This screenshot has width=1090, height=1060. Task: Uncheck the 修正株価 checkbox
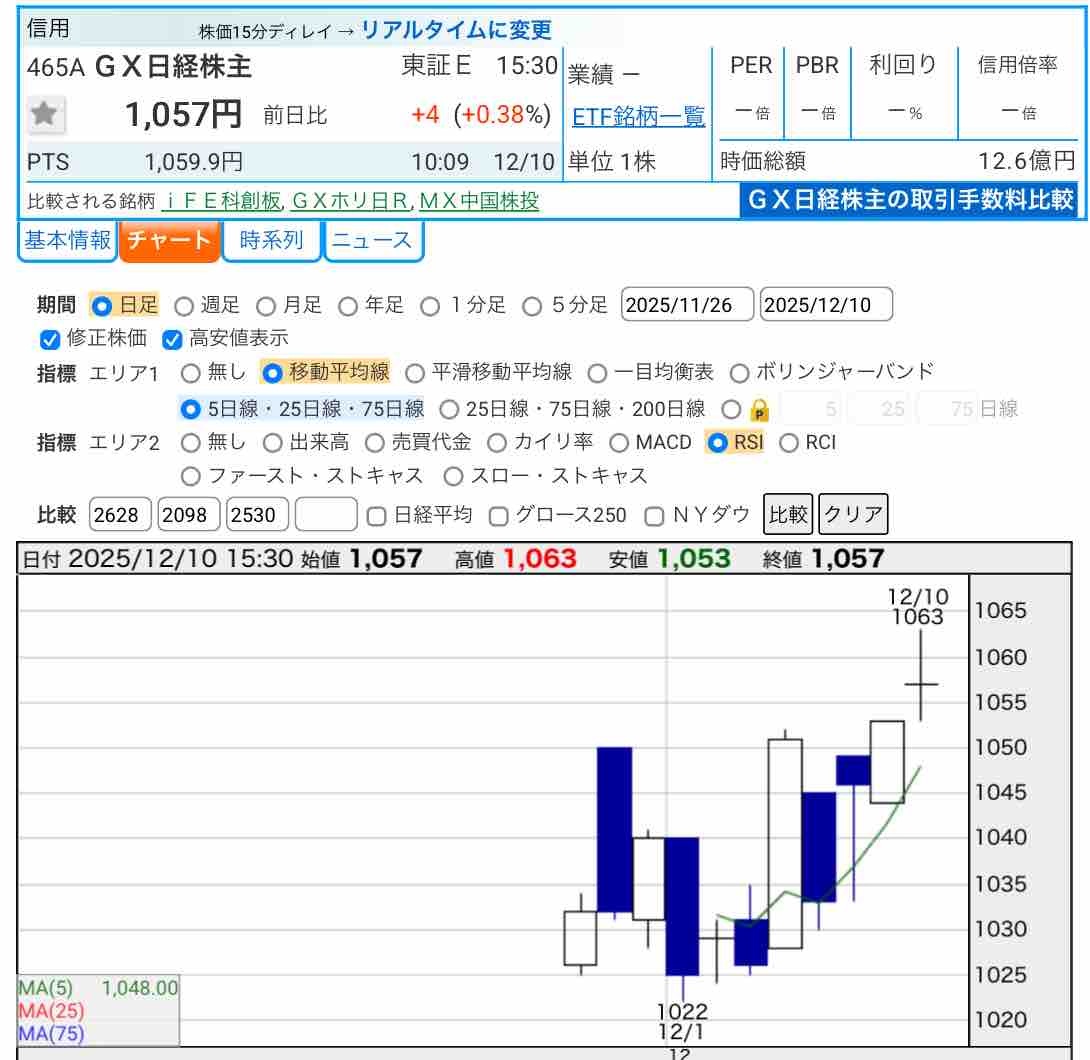(x=48, y=339)
